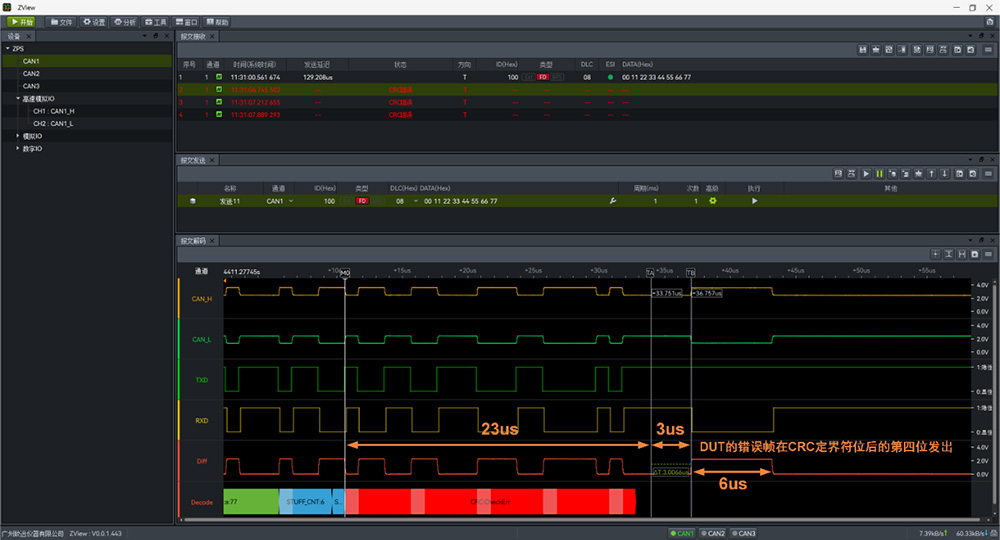Expand the 数字IO tree node
Screen dimensions: 1000x540
18,148
